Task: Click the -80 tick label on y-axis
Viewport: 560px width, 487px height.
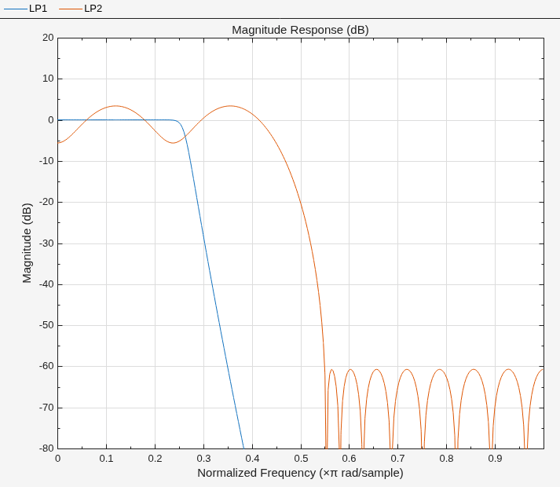Action: [x=46, y=448]
